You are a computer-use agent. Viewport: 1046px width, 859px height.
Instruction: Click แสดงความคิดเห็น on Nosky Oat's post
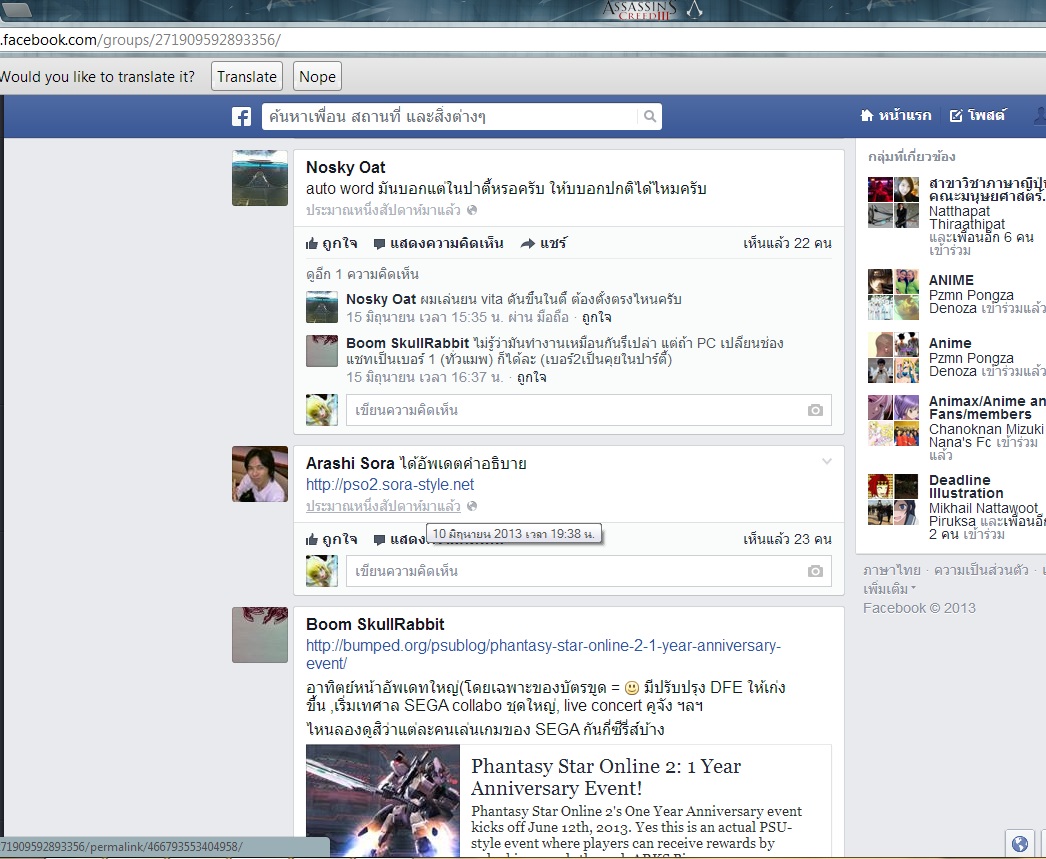coord(446,243)
